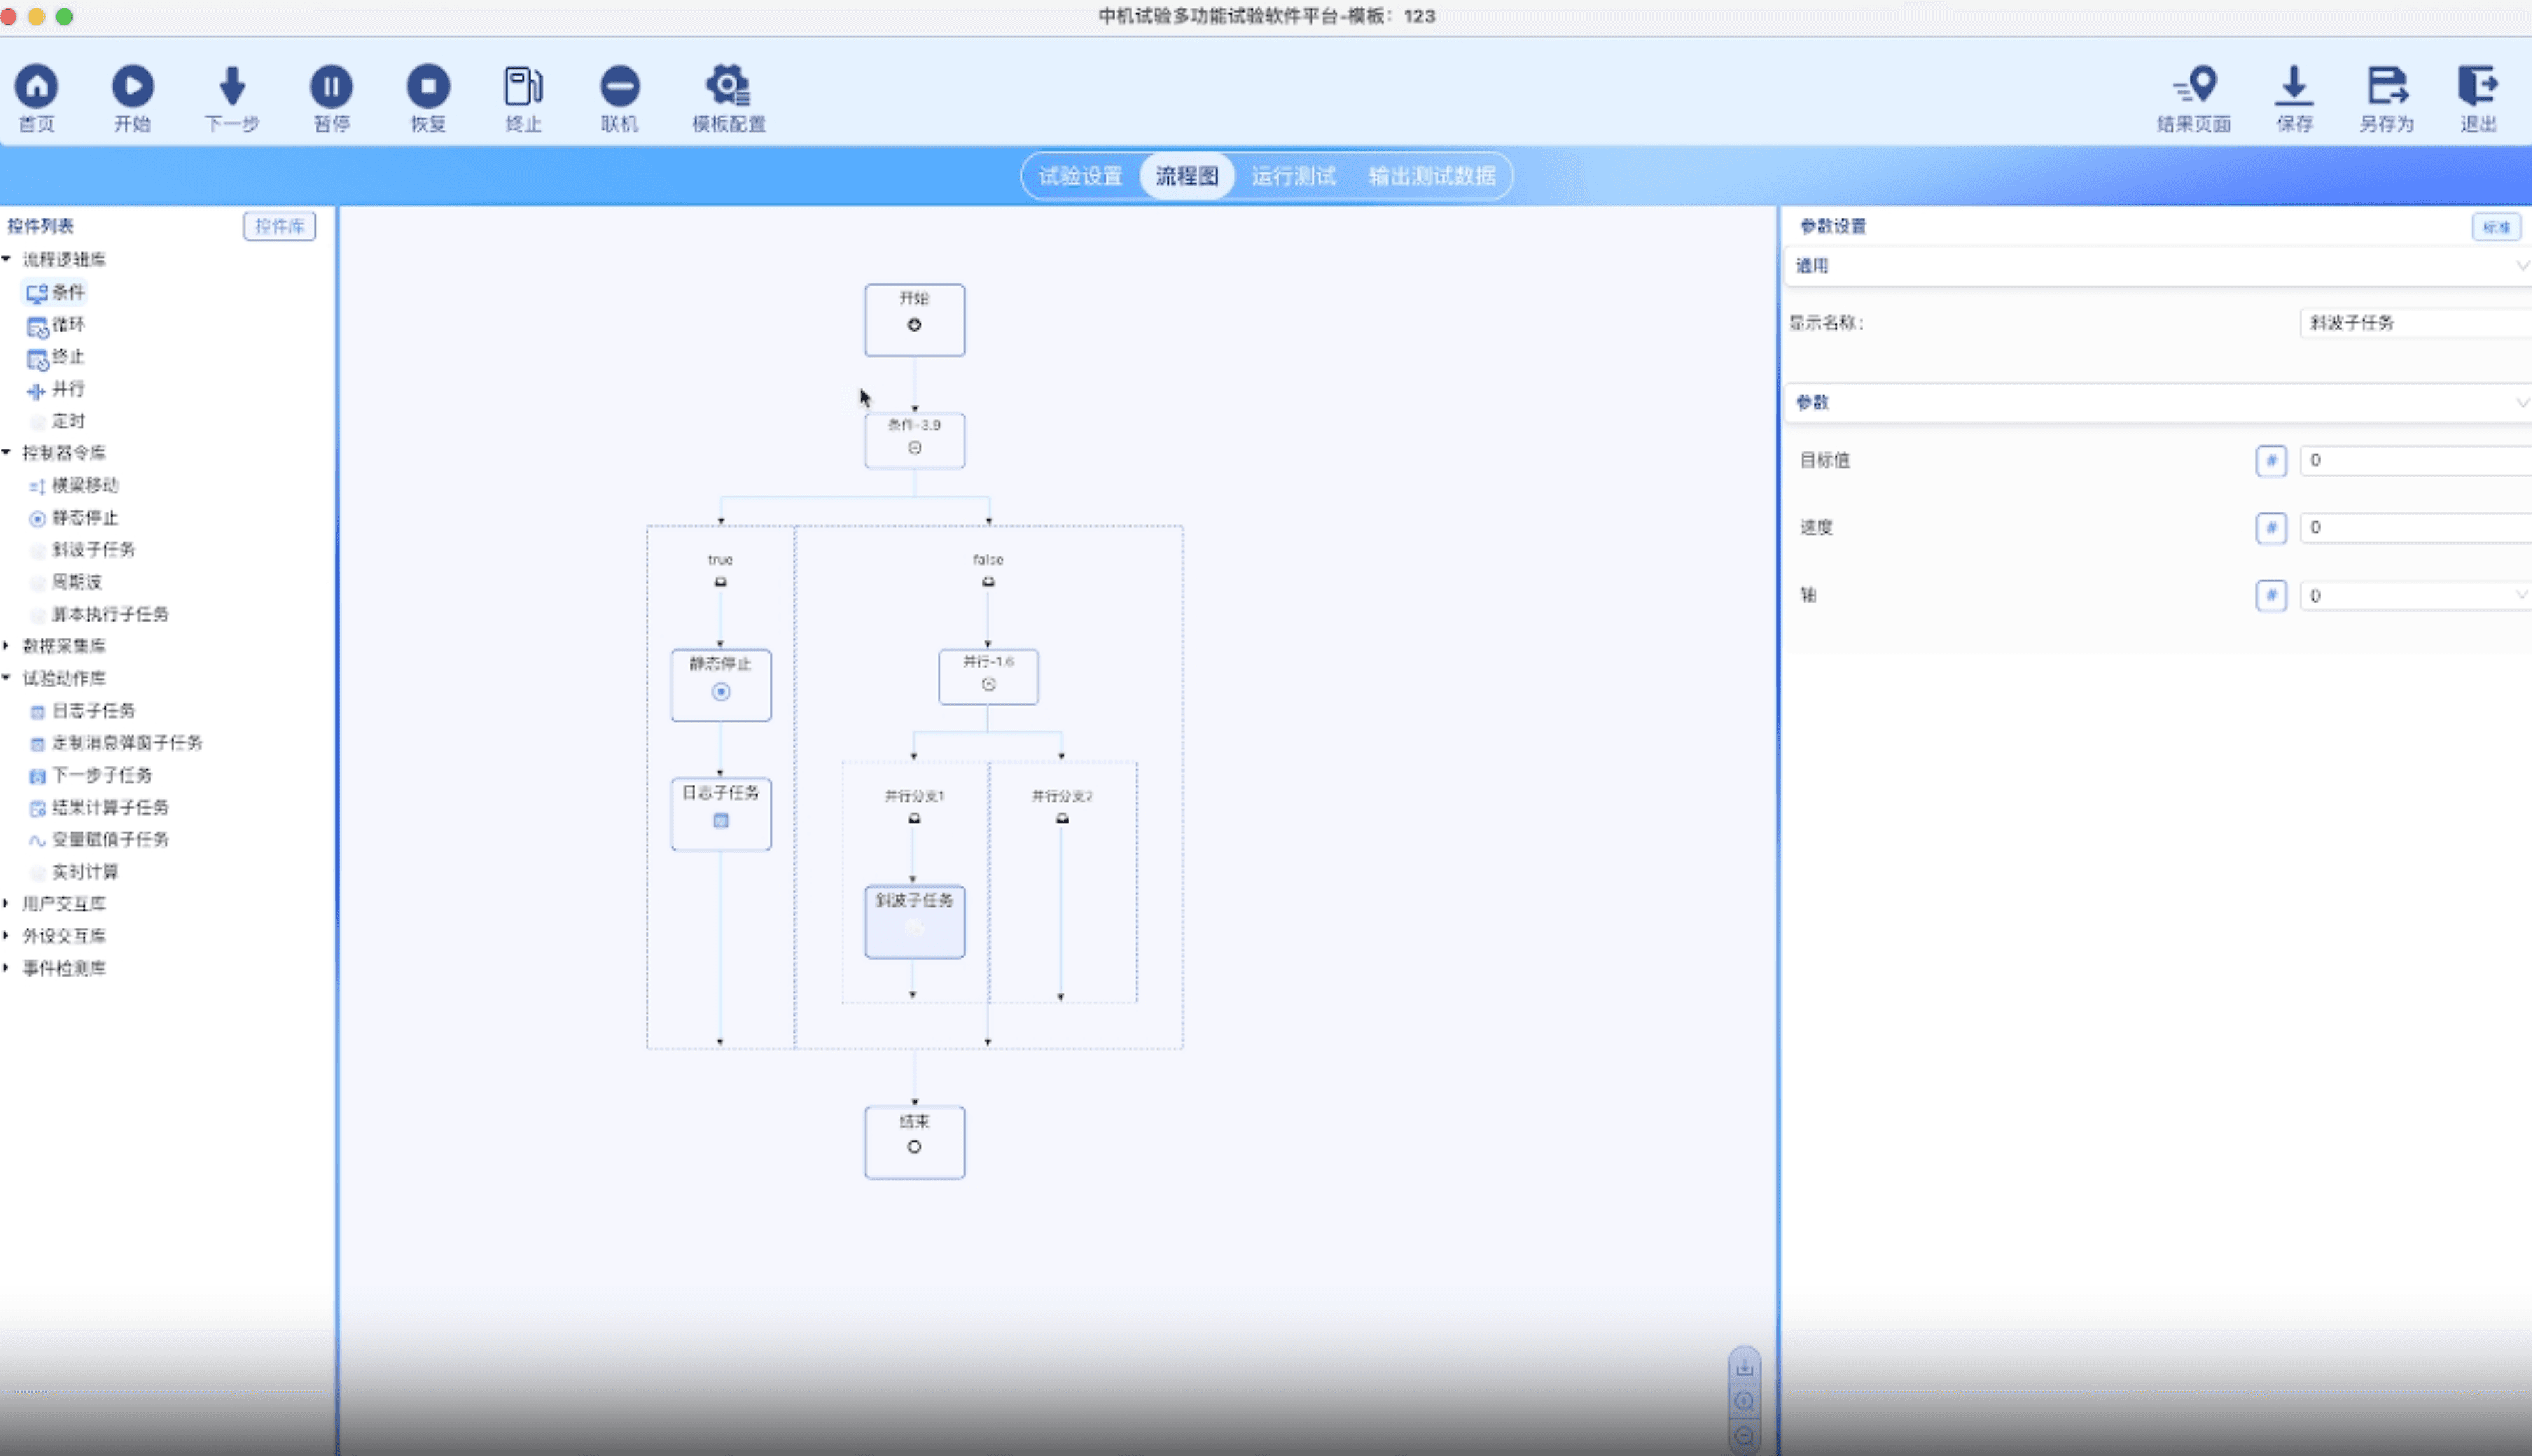Select 循环 in the control list
Image resolution: width=2532 pixels, height=1456 pixels.
coord(68,325)
